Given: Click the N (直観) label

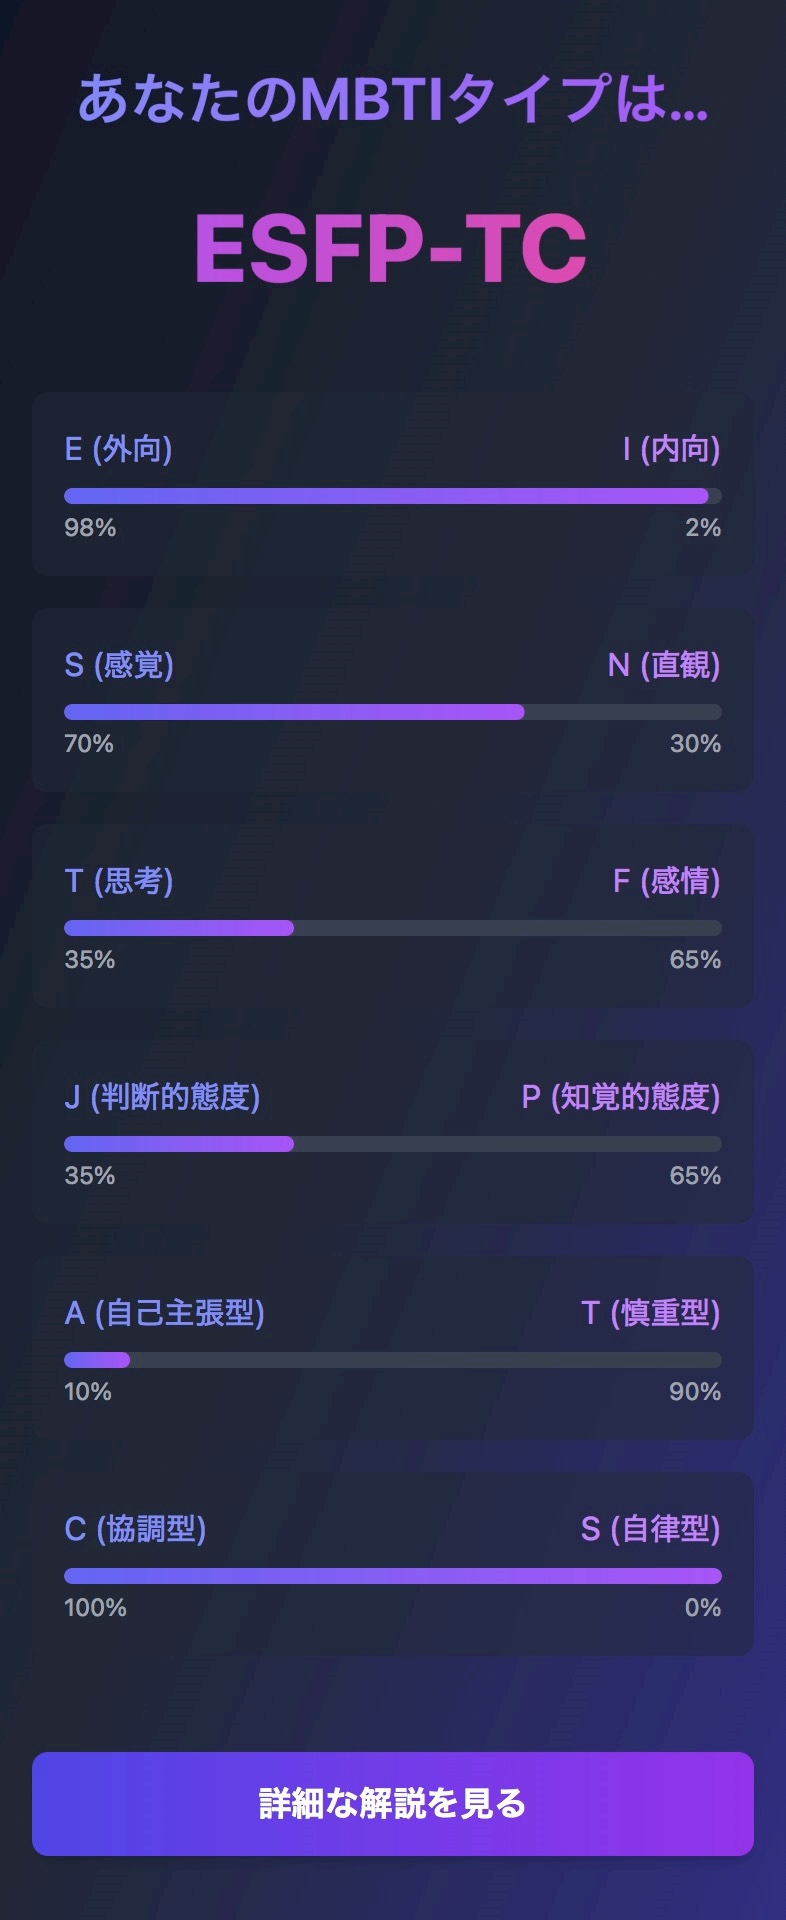Looking at the screenshot, I should (x=663, y=665).
